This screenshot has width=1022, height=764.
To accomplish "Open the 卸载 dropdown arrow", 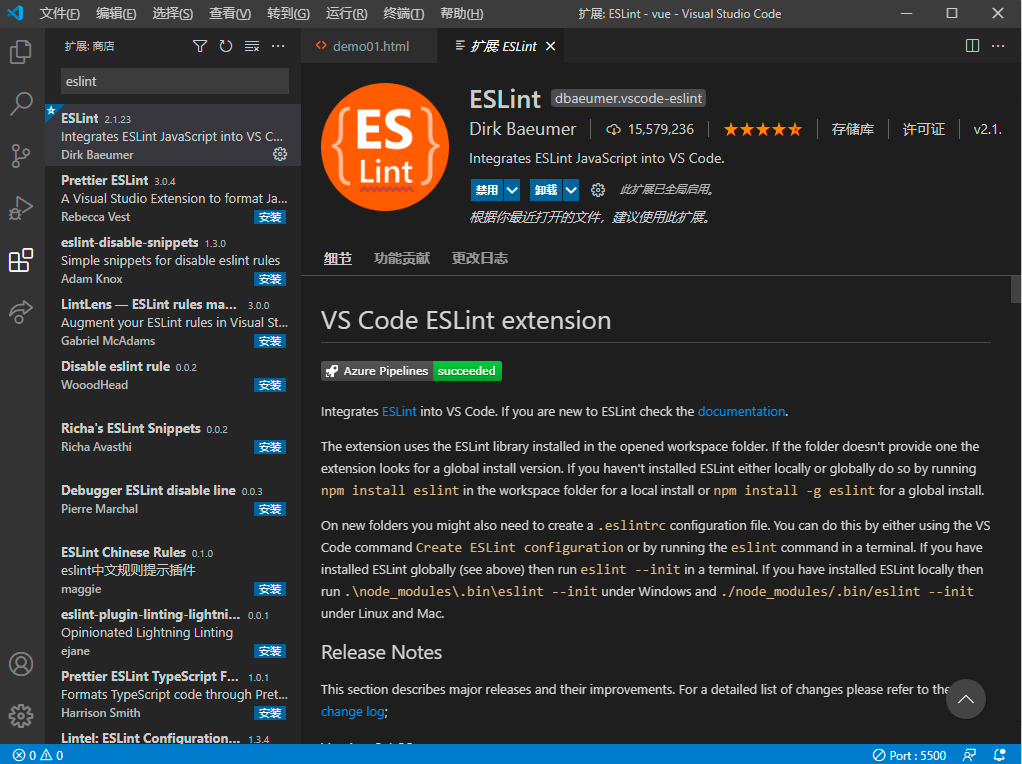I will point(571,190).
